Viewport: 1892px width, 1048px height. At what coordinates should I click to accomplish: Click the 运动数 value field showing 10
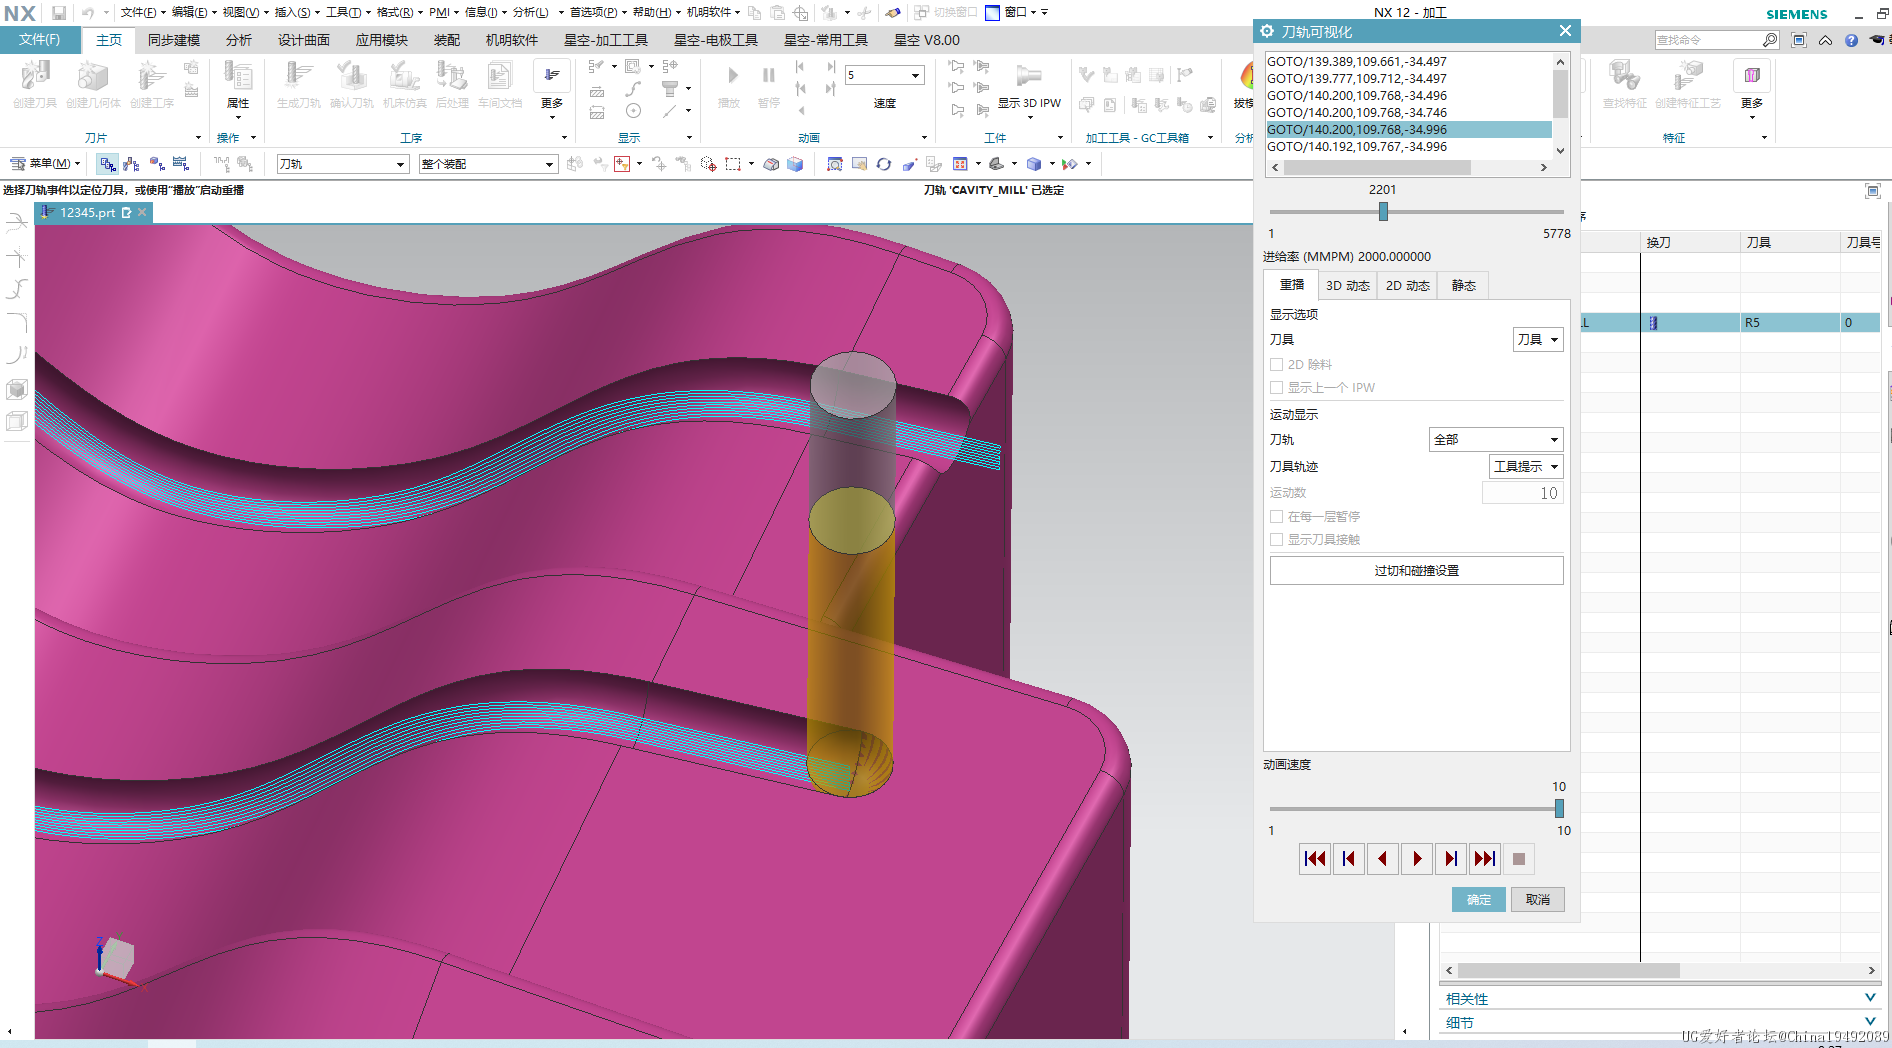(1522, 493)
